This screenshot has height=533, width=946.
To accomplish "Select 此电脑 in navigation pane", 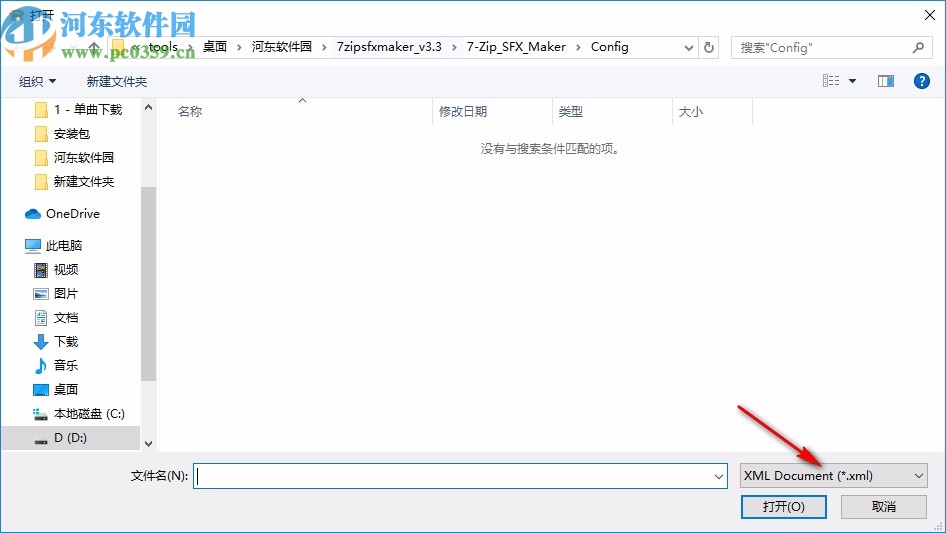I will point(53,246).
